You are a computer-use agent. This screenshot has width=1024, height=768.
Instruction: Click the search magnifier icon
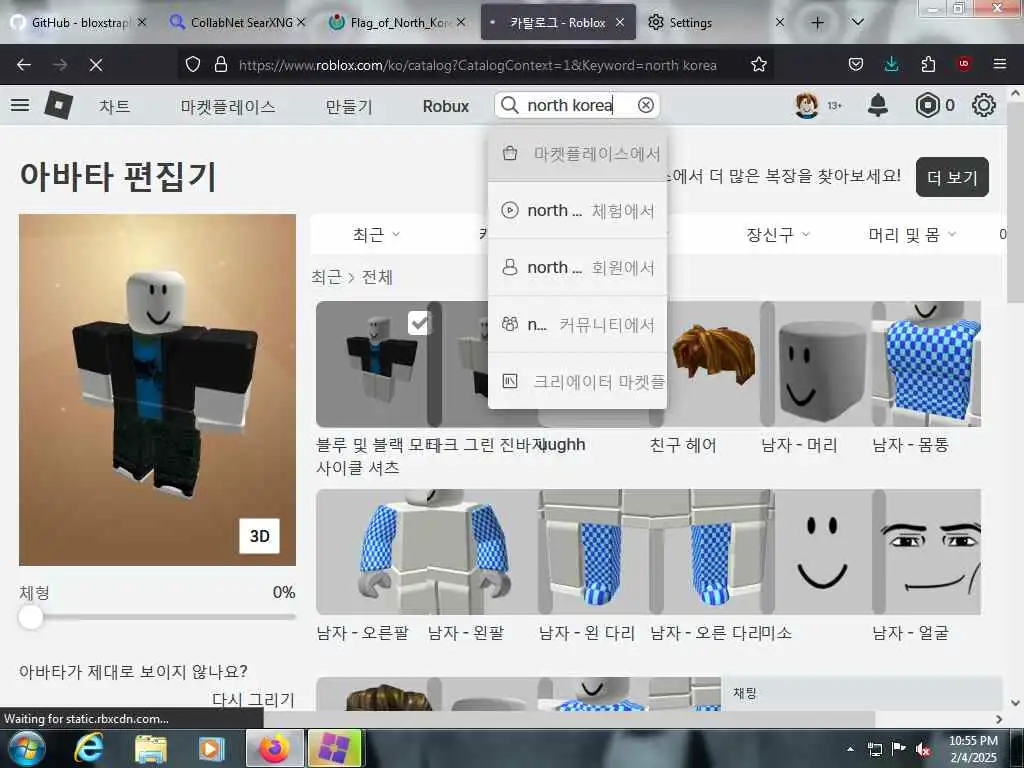[x=509, y=105]
